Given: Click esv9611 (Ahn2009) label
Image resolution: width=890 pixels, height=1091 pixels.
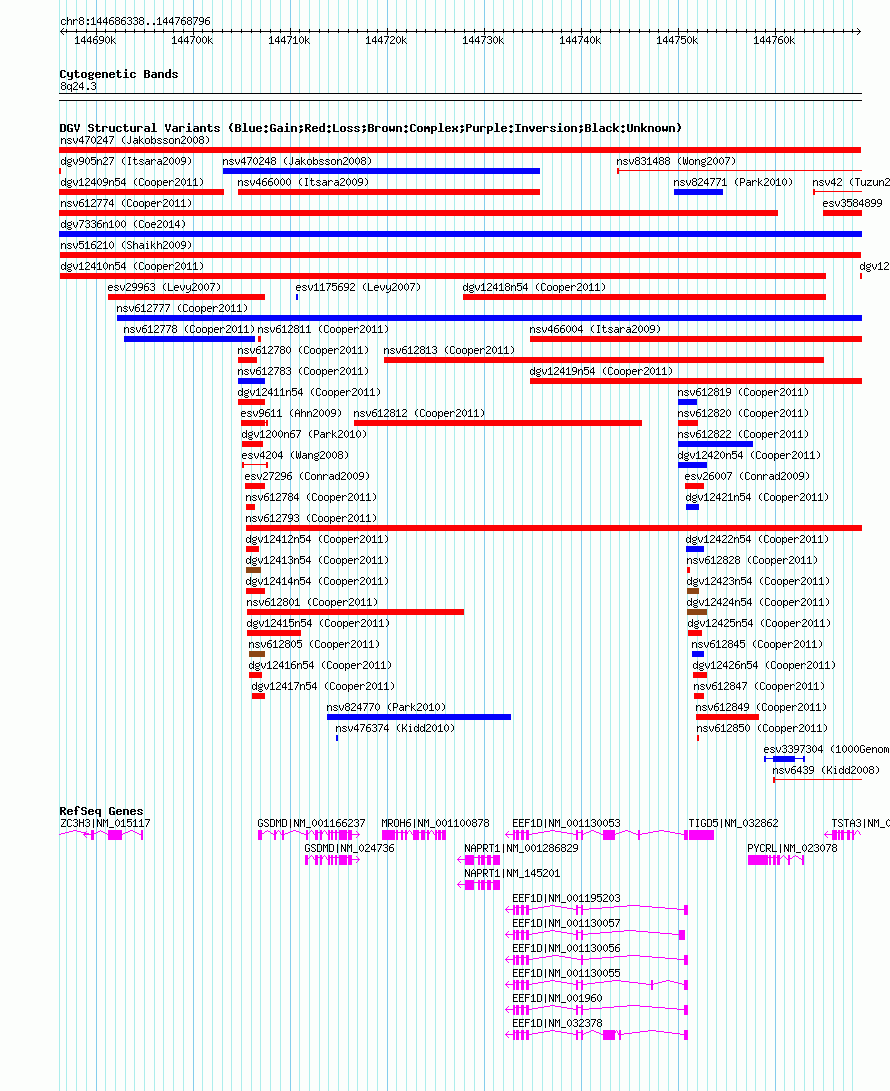Looking at the screenshot, I should [291, 413].
